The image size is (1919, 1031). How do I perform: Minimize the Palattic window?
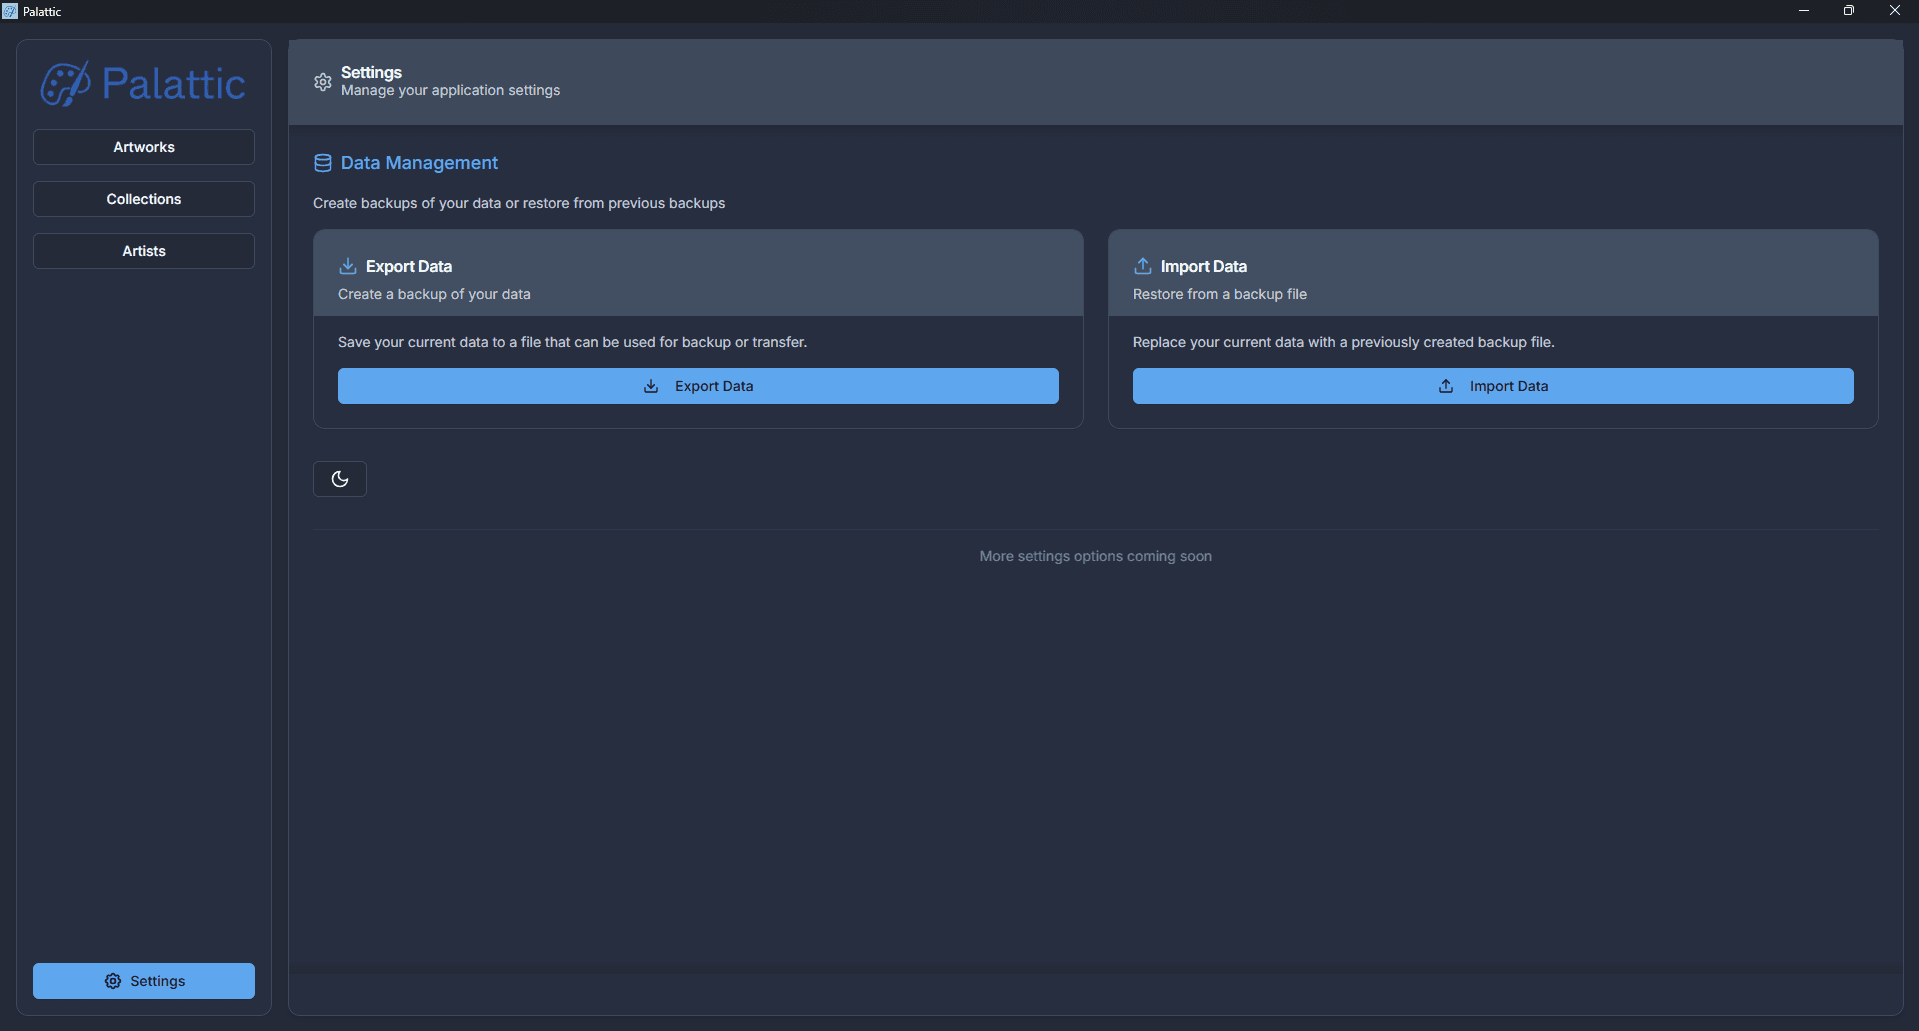pos(1804,11)
